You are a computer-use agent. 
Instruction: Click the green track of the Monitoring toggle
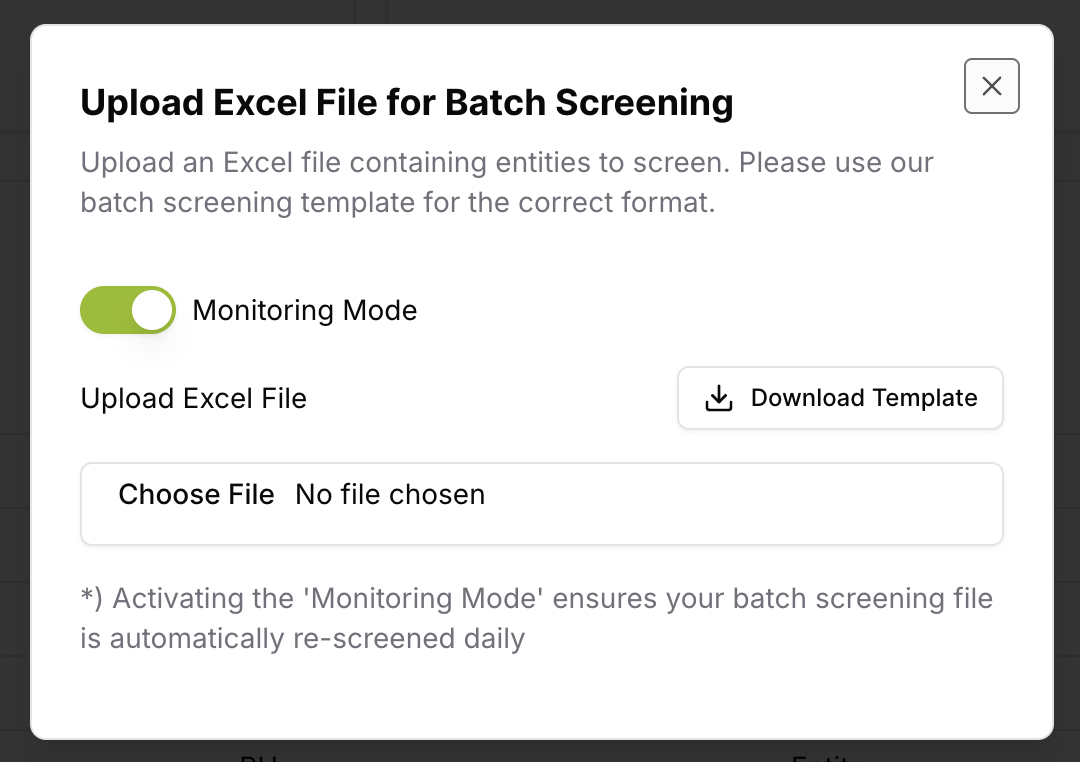105,310
